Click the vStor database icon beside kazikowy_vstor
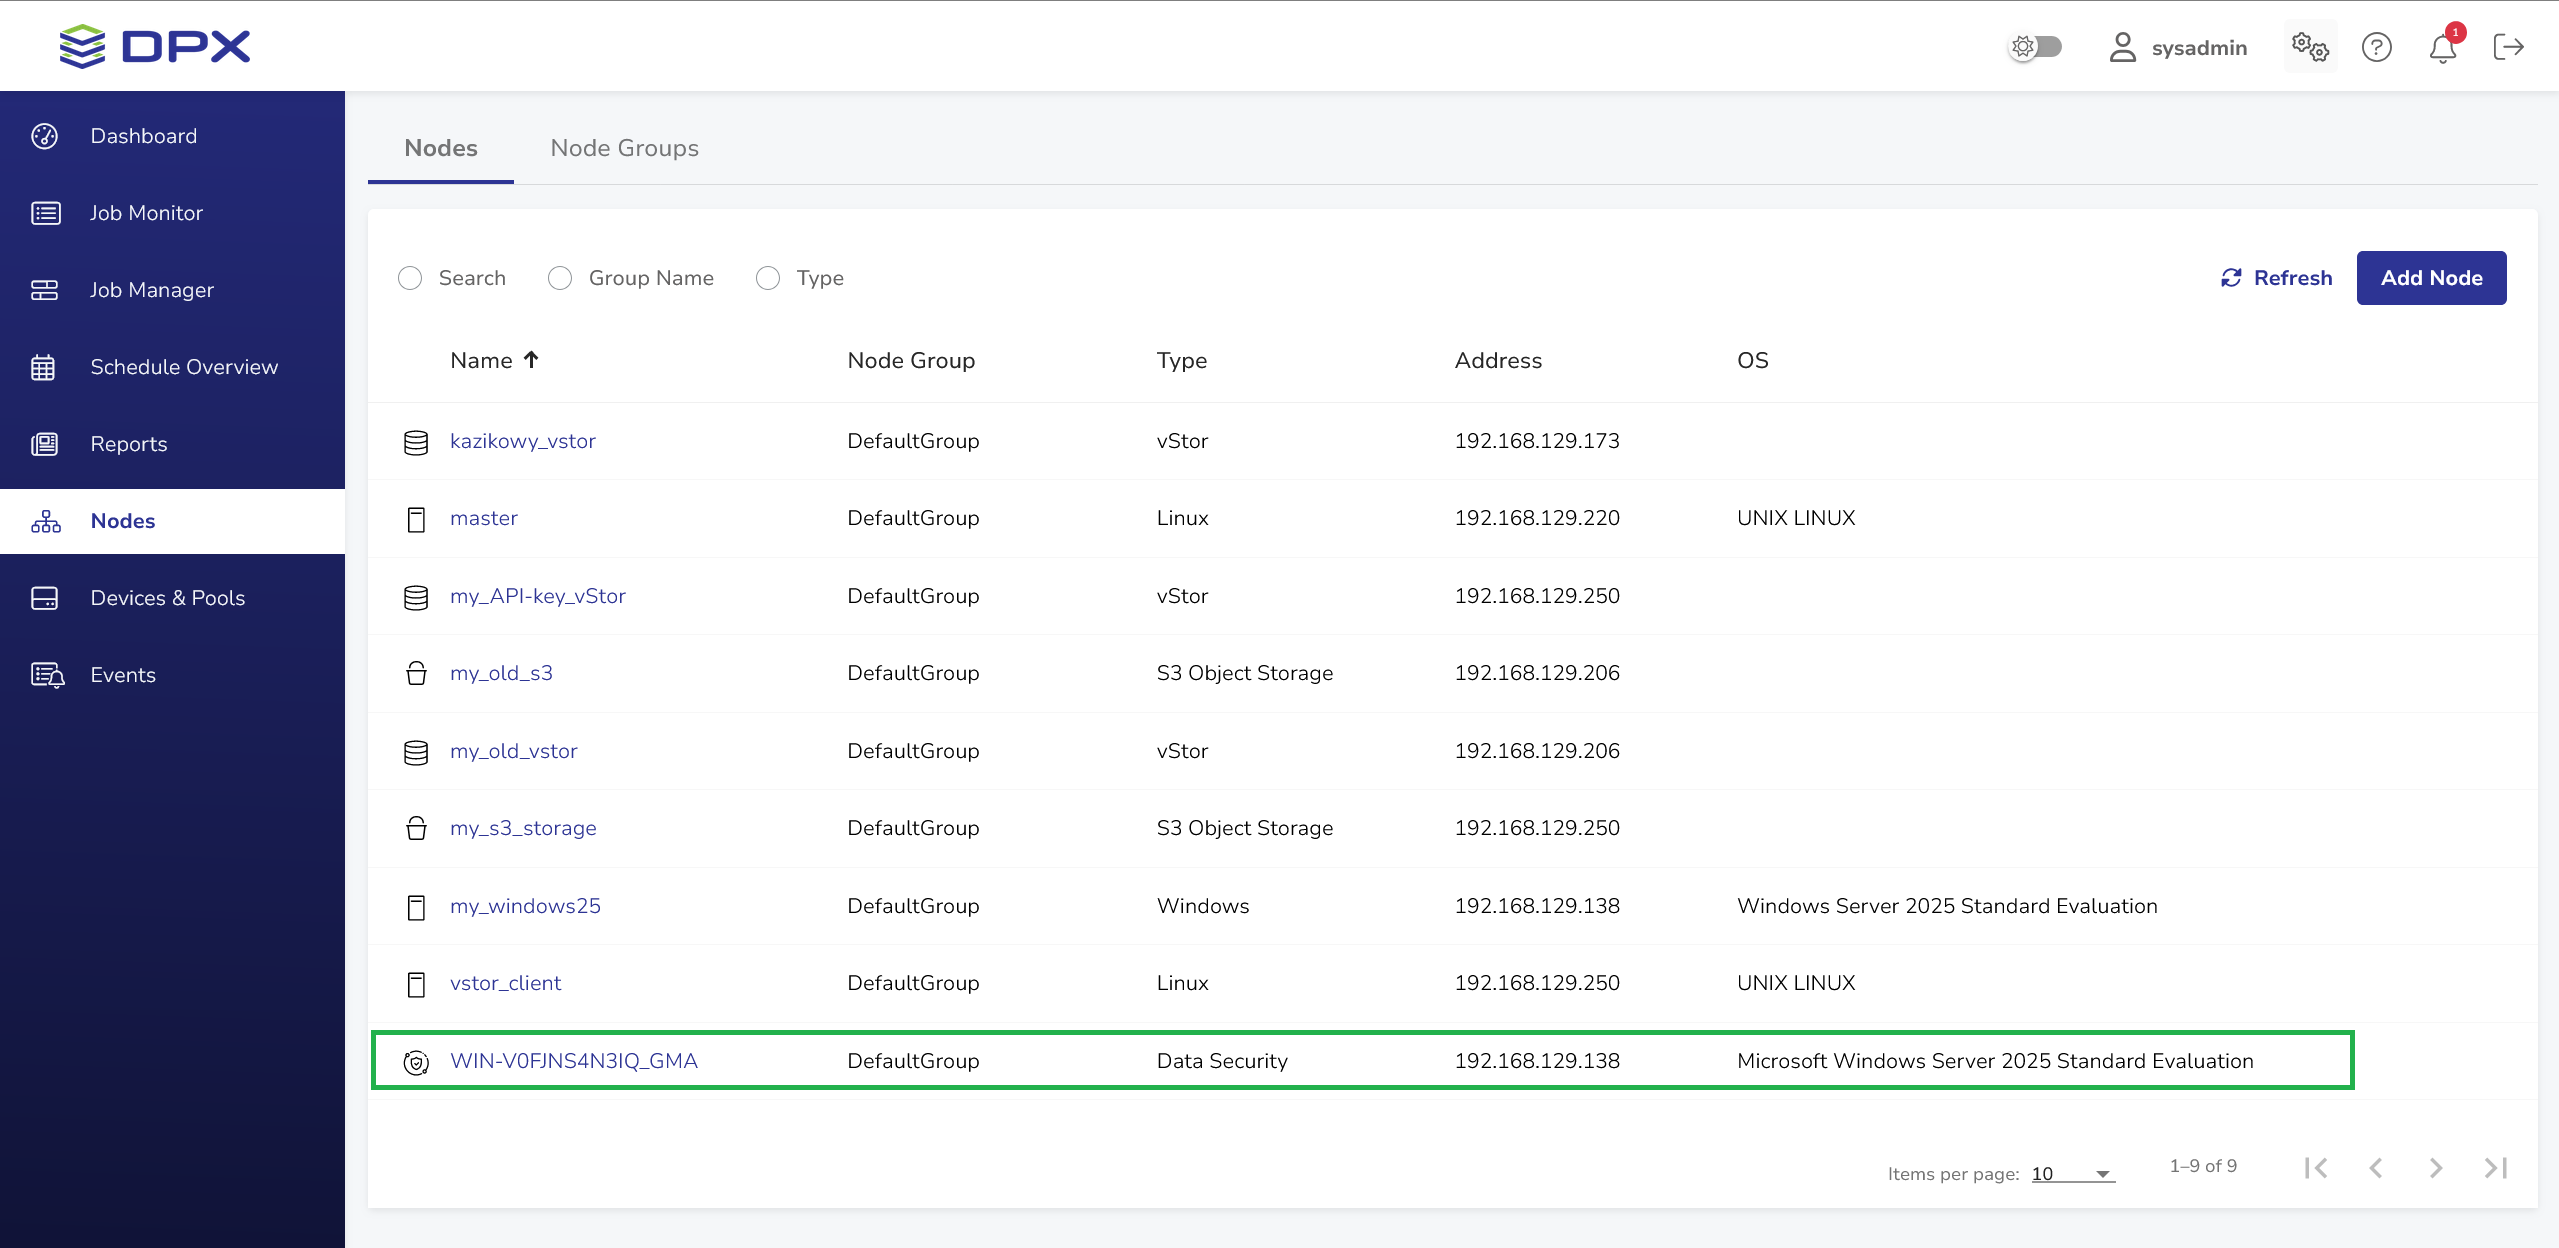2559x1248 pixels. [x=416, y=442]
